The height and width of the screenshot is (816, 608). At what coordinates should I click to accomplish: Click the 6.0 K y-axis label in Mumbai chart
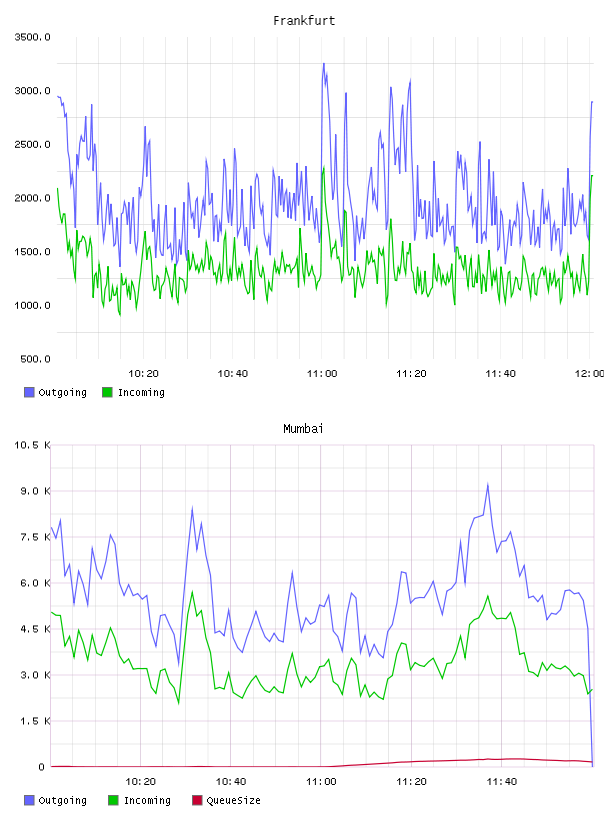[35, 583]
